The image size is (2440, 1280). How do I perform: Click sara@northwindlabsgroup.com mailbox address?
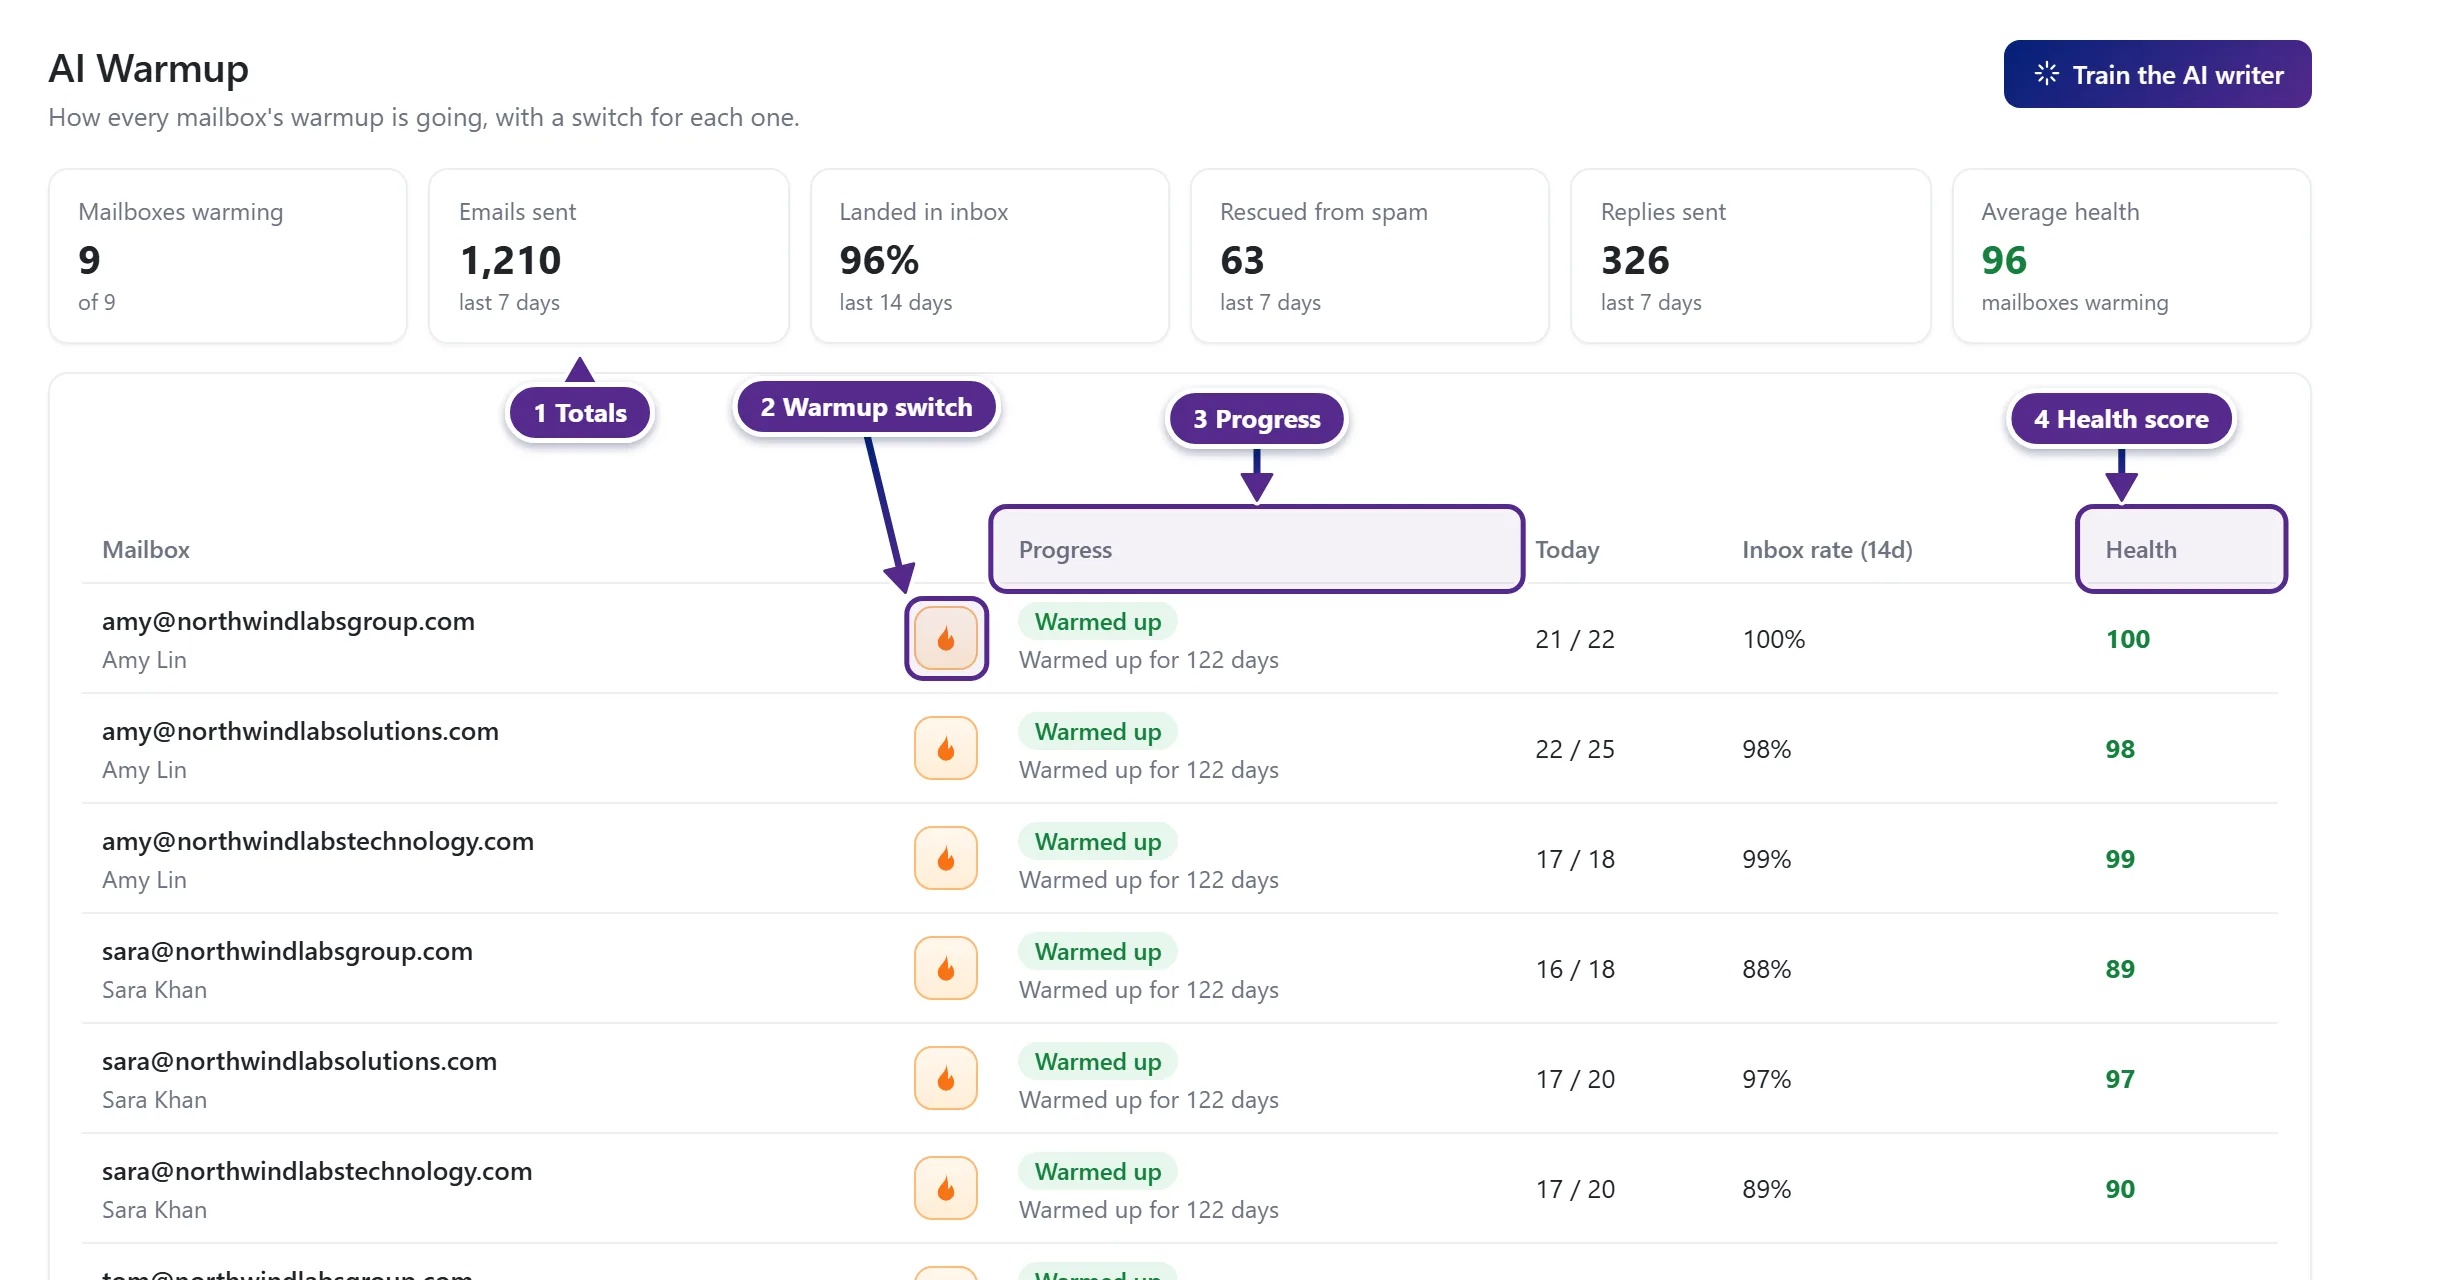(x=287, y=951)
